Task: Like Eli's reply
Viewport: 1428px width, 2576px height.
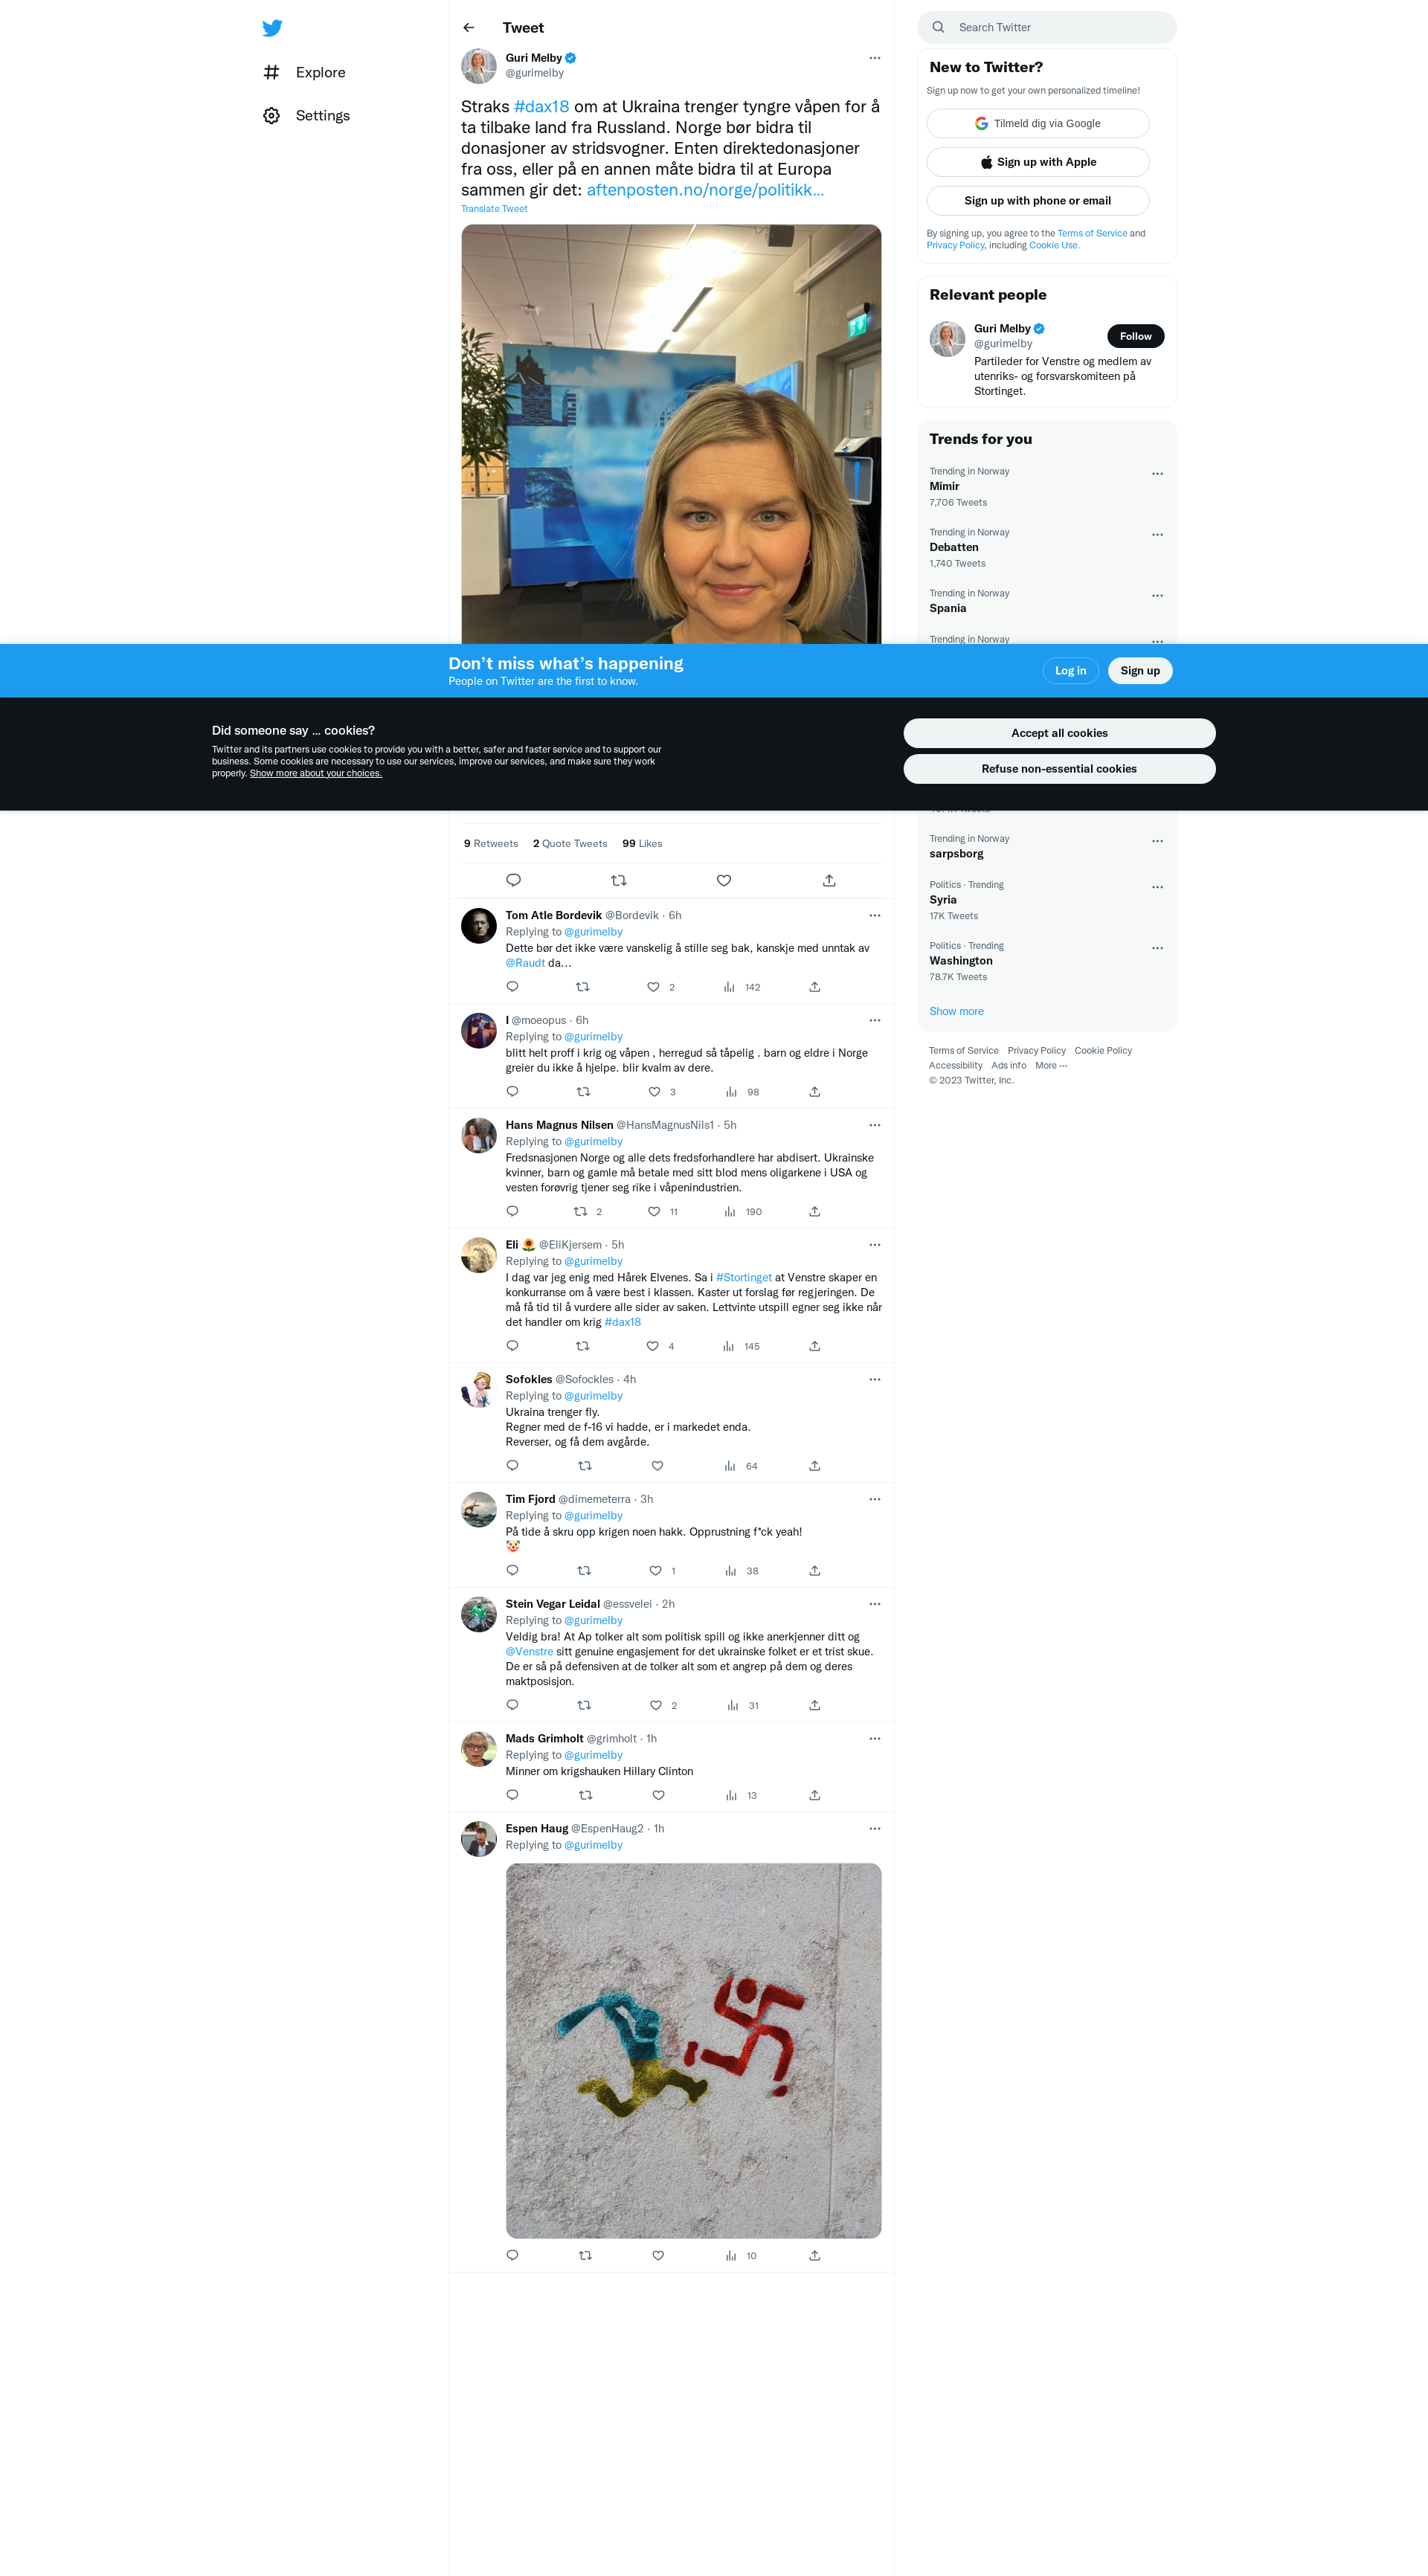Action: 653,1347
